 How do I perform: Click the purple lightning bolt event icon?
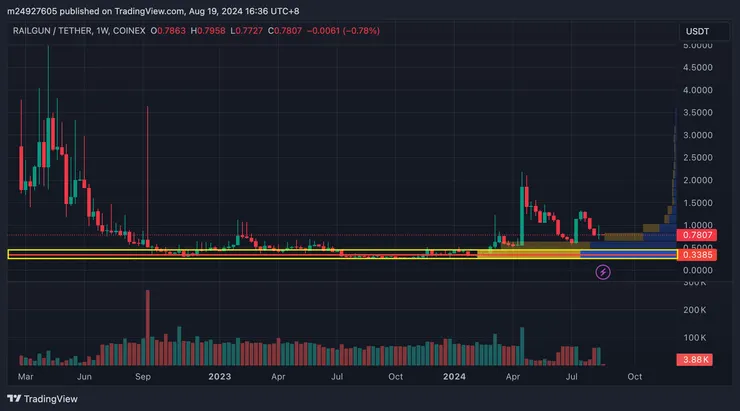[x=603, y=272]
